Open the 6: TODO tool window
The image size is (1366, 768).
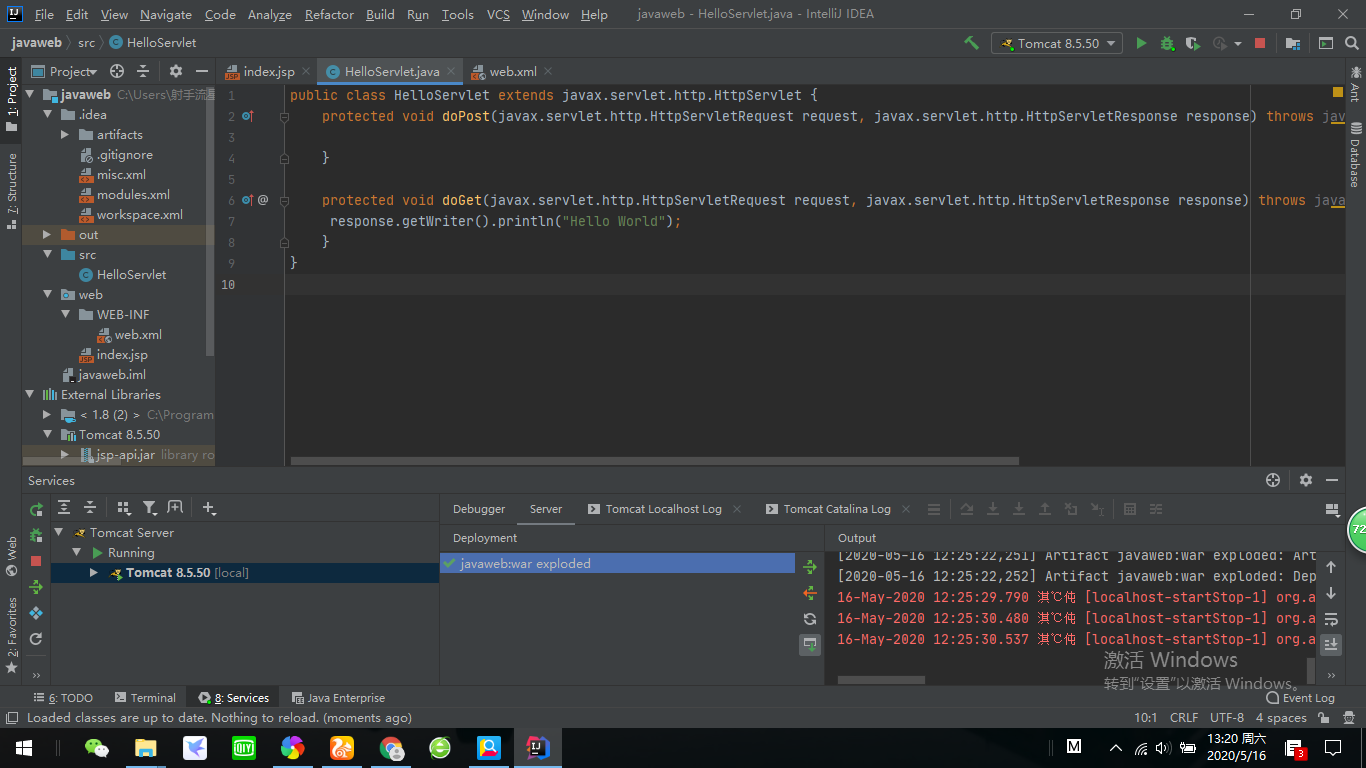pyautogui.click(x=63, y=698)
